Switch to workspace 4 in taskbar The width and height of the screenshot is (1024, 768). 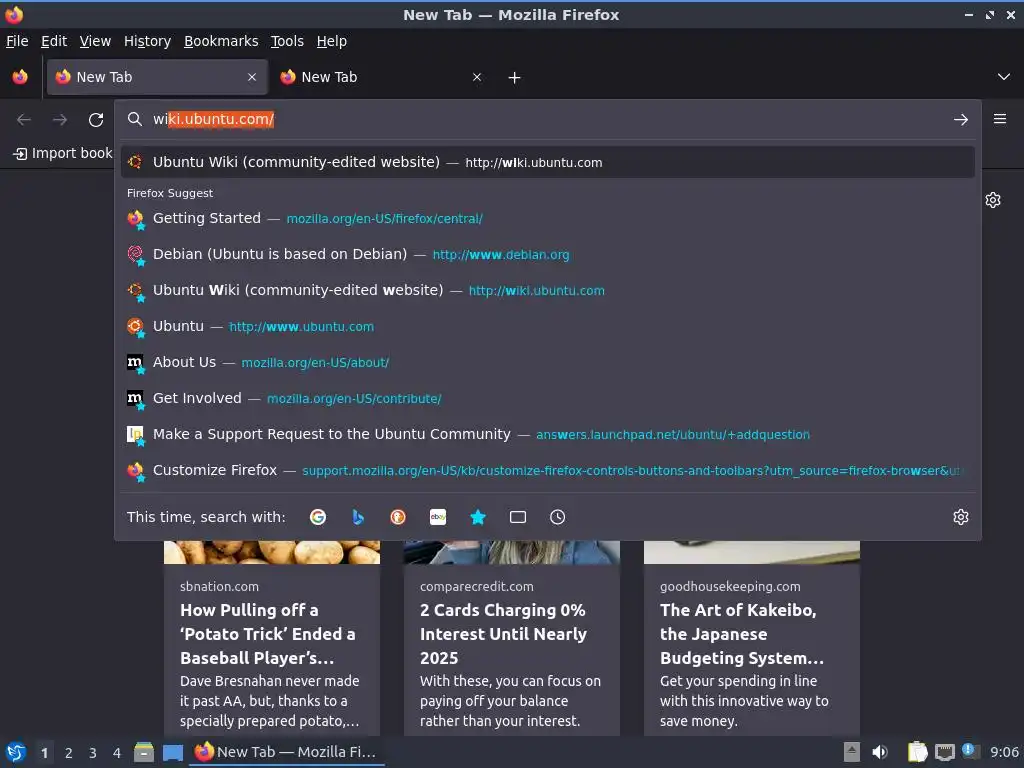click(117, 753)
